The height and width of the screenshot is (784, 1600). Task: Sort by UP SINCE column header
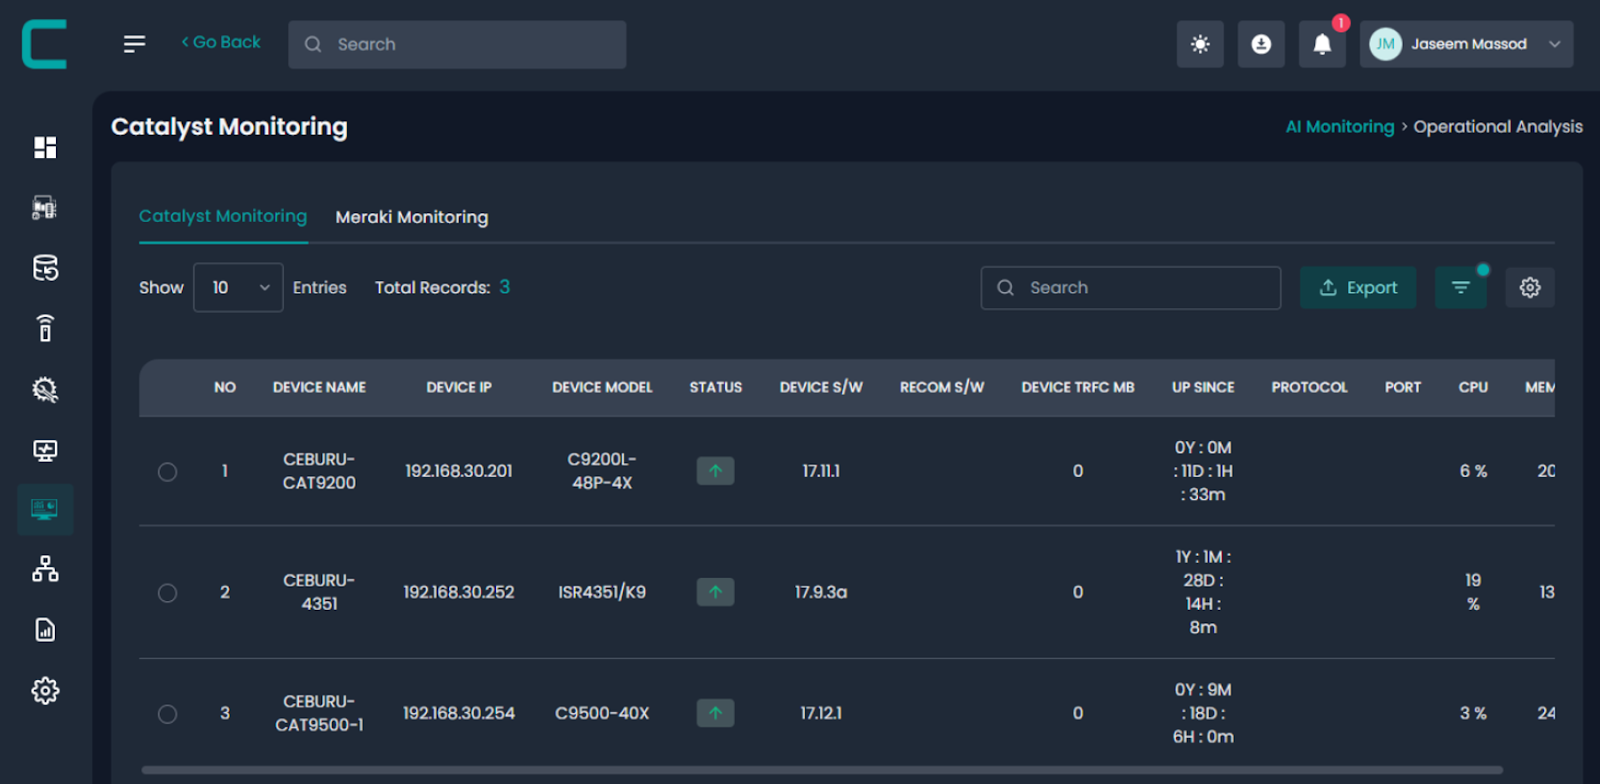1203,387
